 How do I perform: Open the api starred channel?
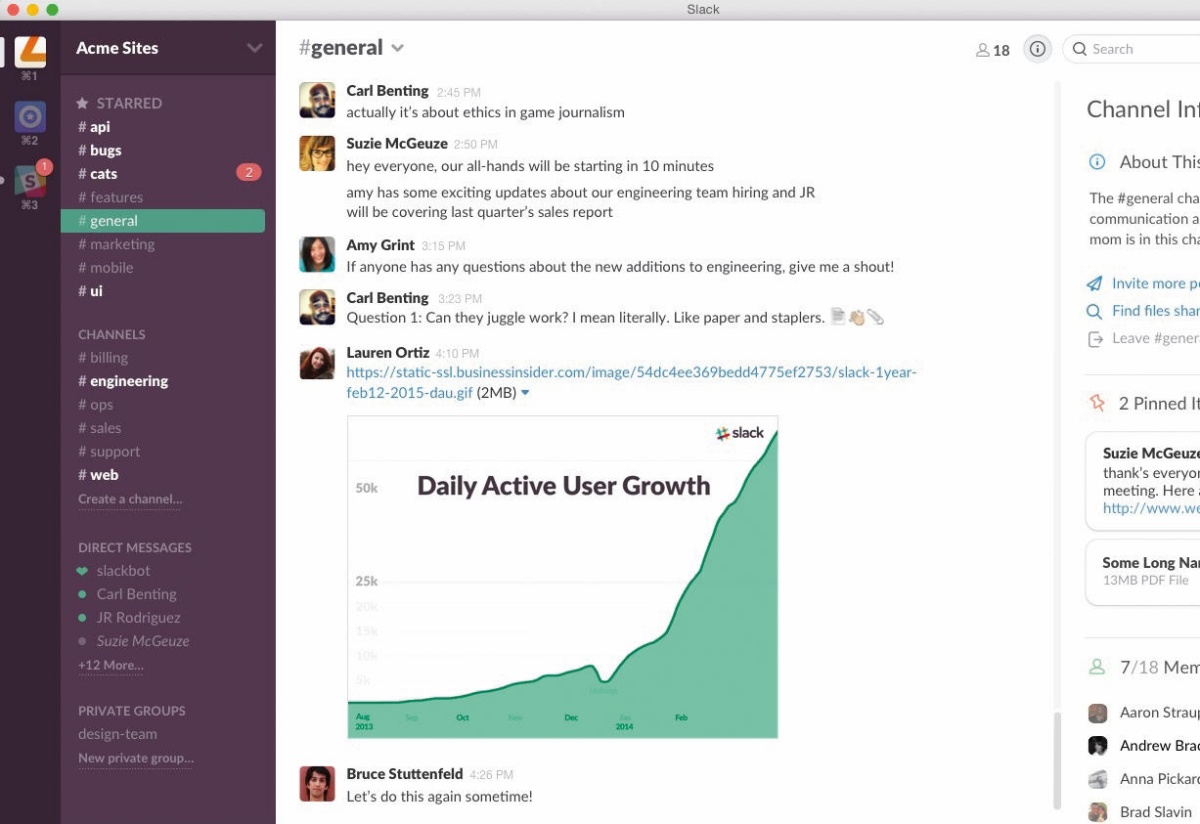[x=94, y=127]
